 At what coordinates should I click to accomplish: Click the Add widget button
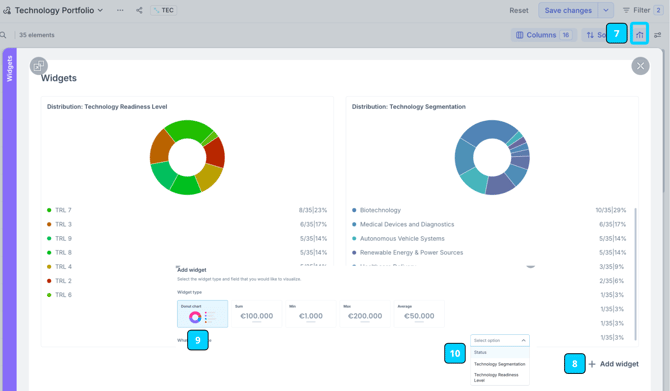coord(614,364)
